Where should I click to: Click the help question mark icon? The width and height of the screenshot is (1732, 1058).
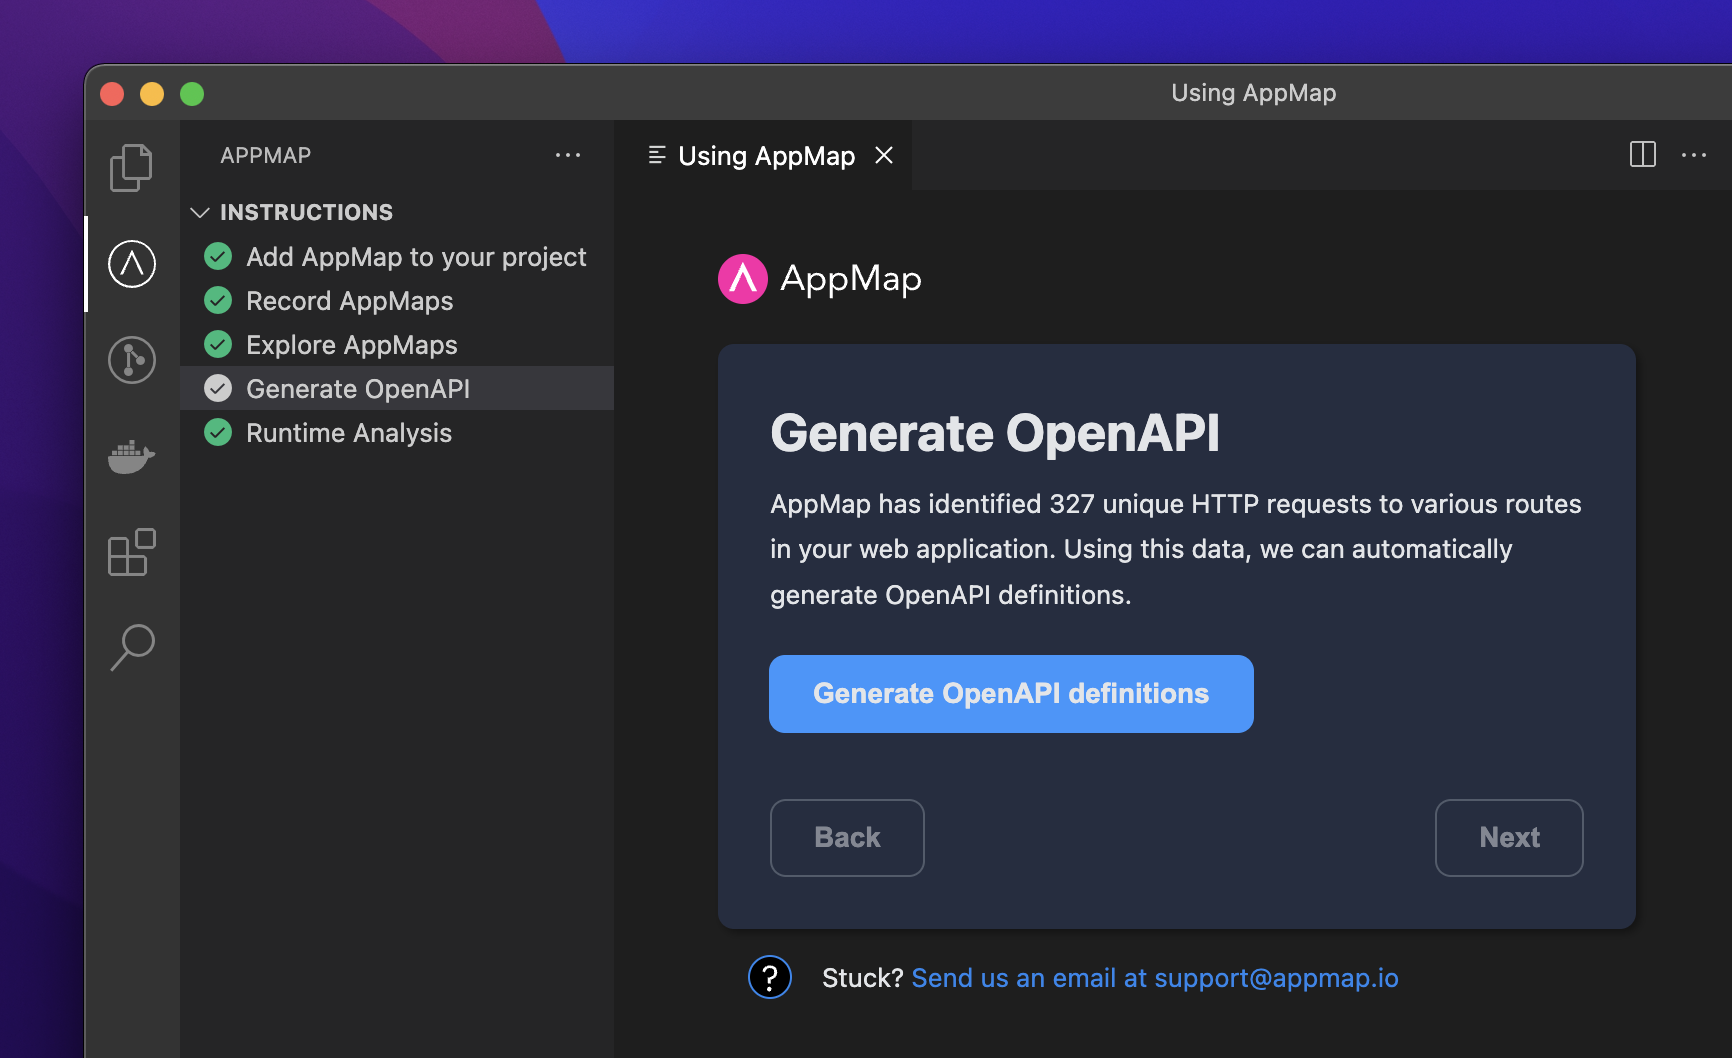pyautogui.click(x=769, y=977)
